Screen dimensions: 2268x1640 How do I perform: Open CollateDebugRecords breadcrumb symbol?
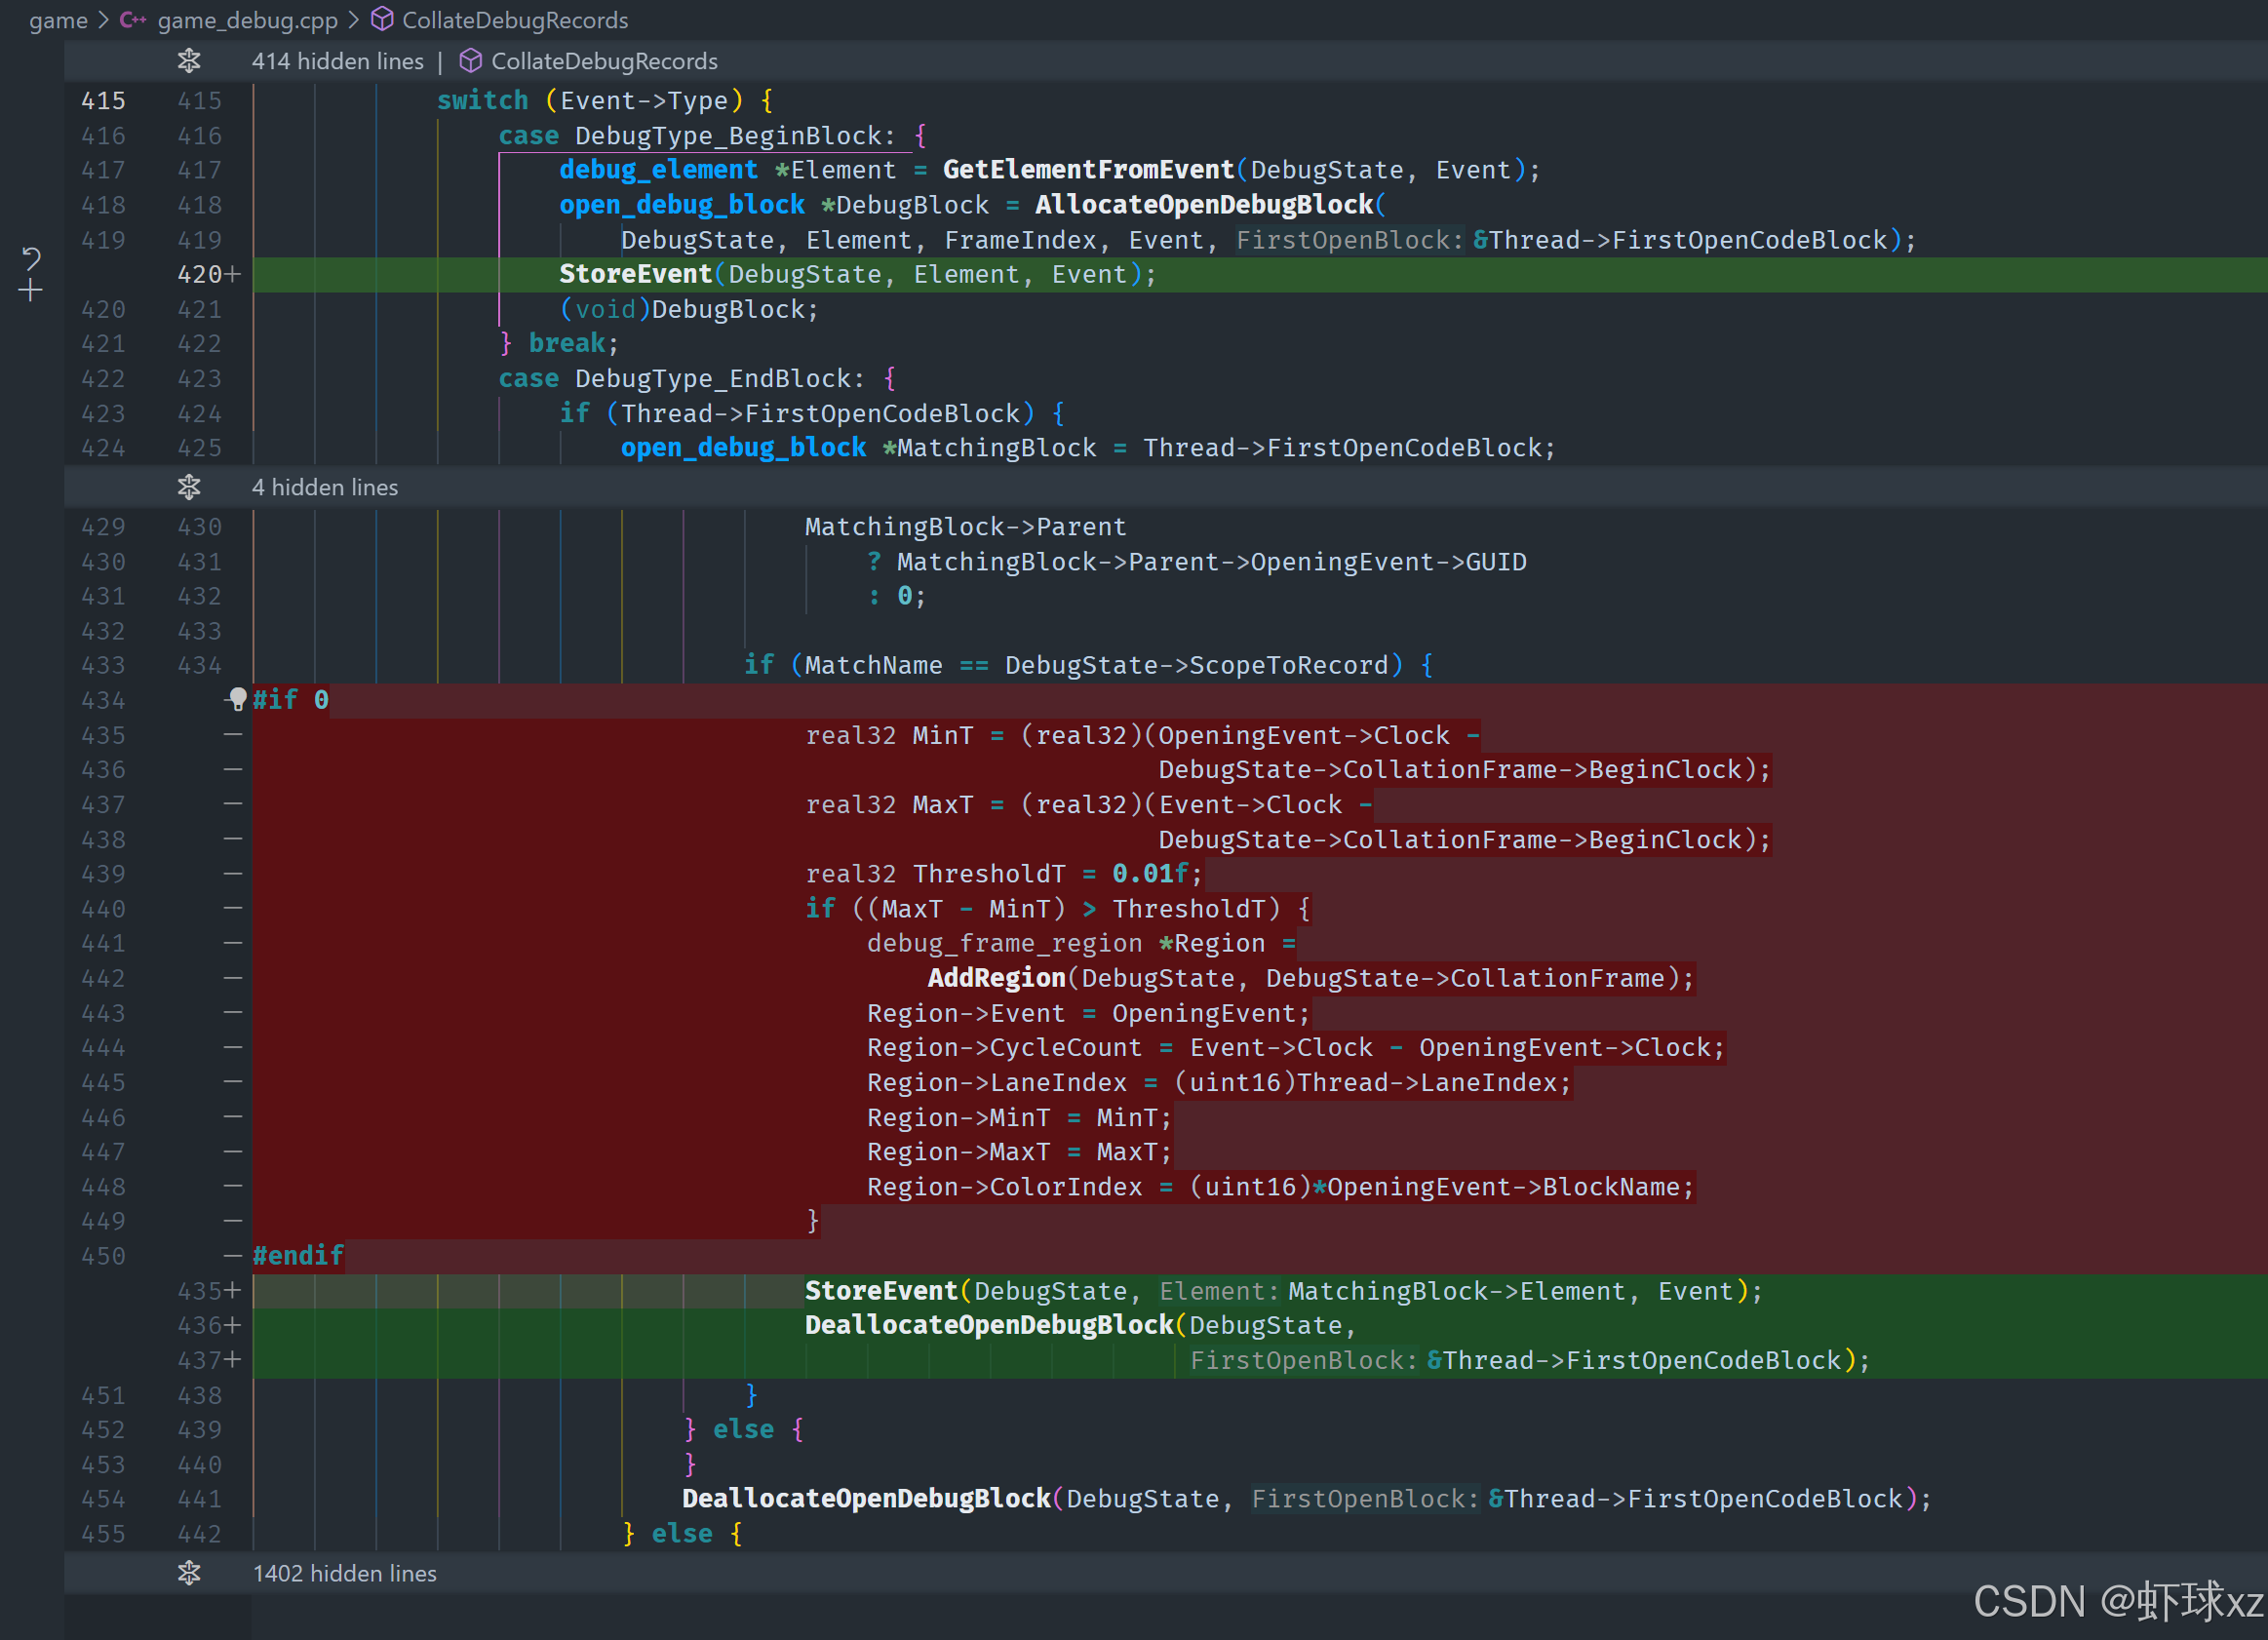514,20
